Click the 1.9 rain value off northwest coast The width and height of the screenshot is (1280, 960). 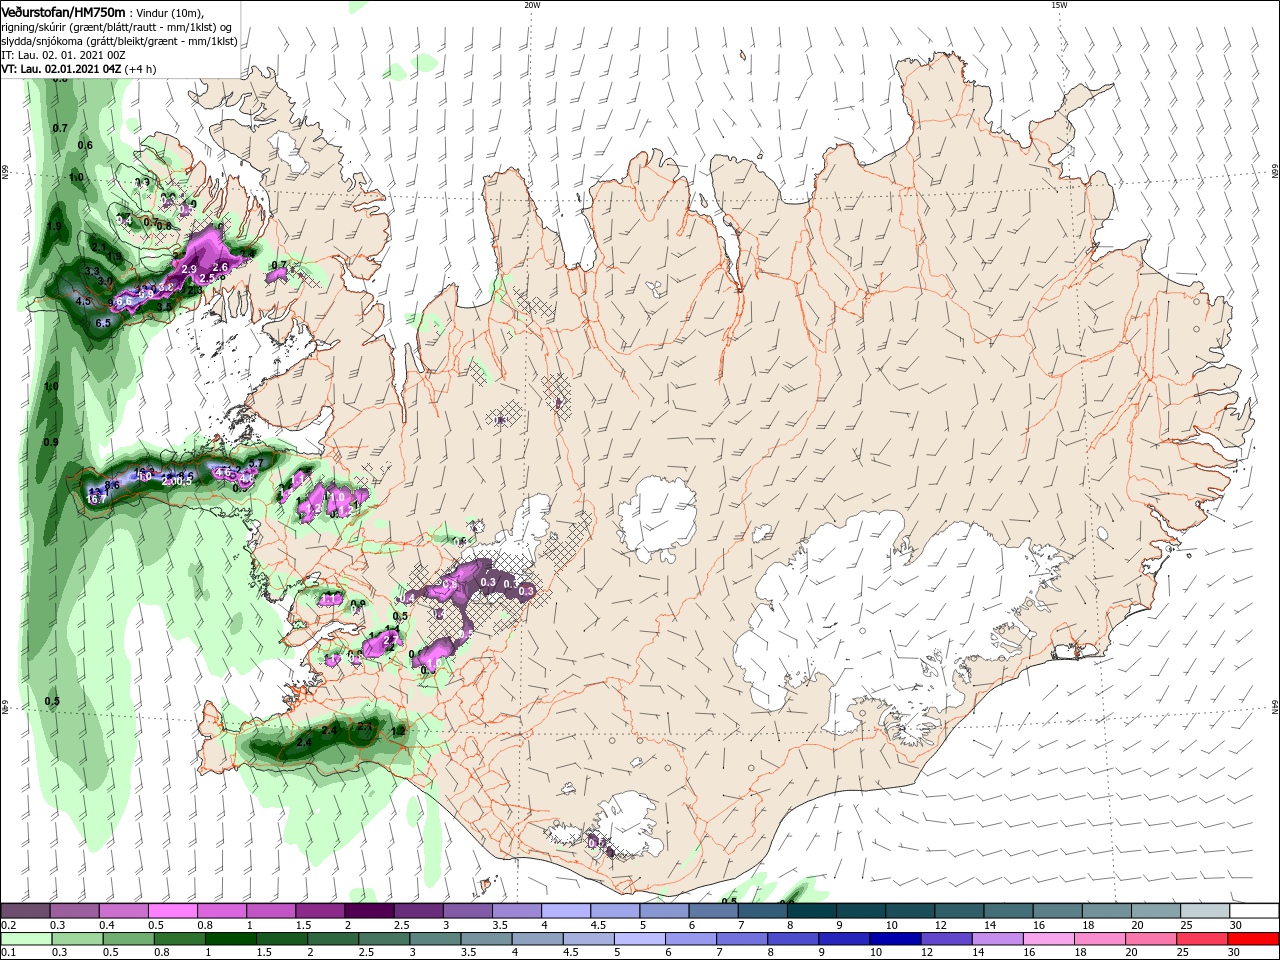coord(54,227)
